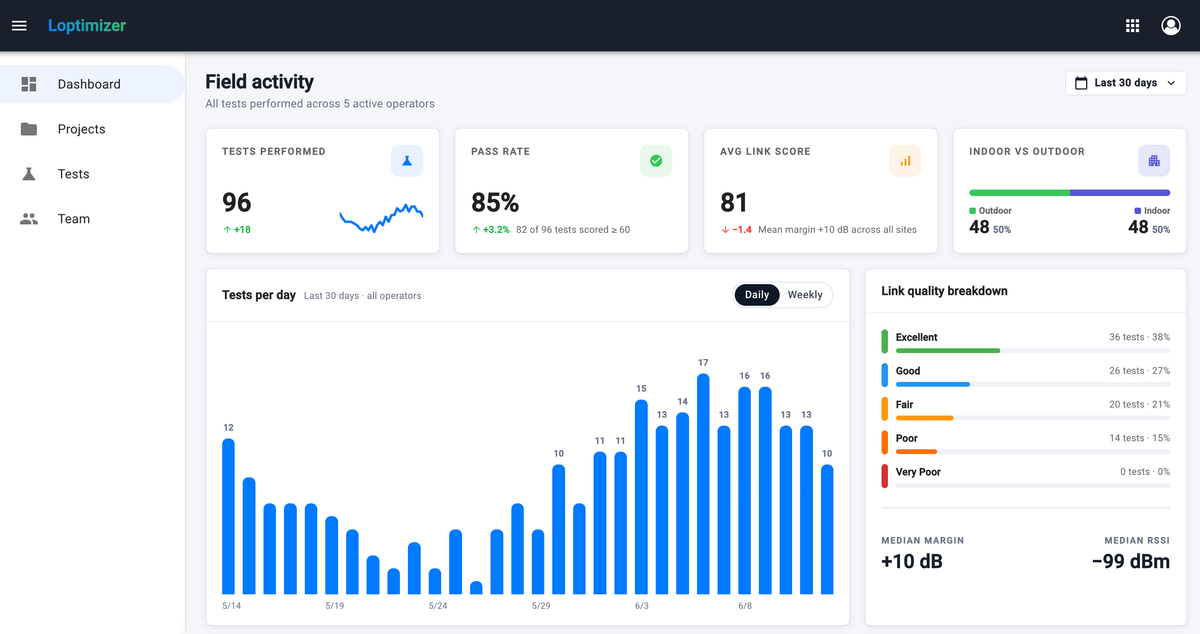Click the '0 tests · 0%' text
This screenshot has height=634, width=1200.
point(1145,472)
